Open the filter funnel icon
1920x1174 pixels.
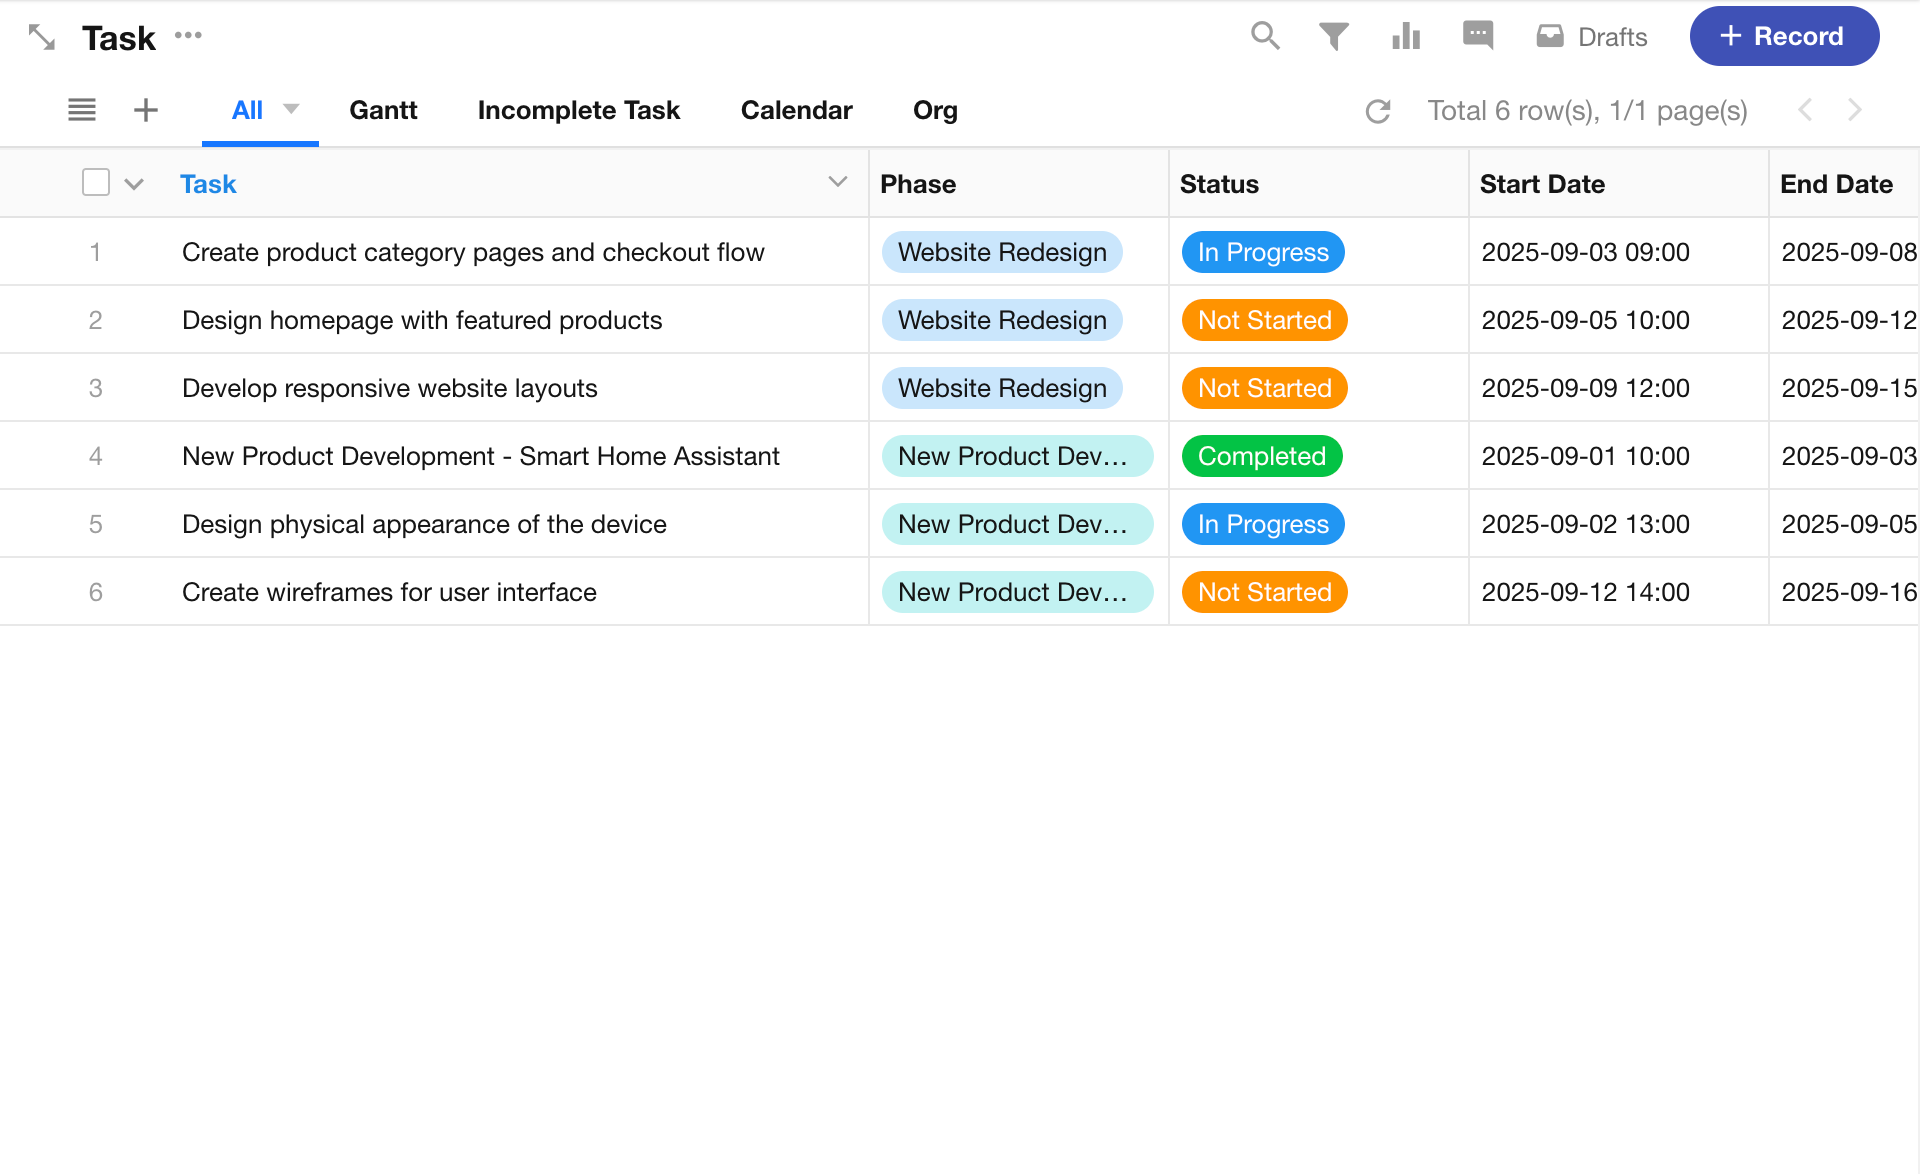pos(1333,37)
